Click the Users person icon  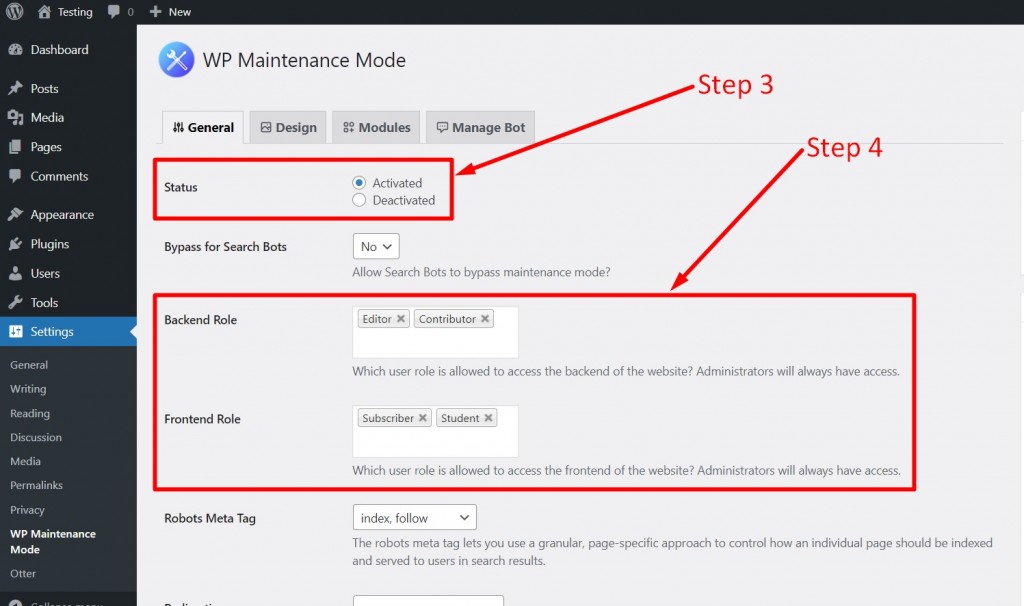(16, 273)
